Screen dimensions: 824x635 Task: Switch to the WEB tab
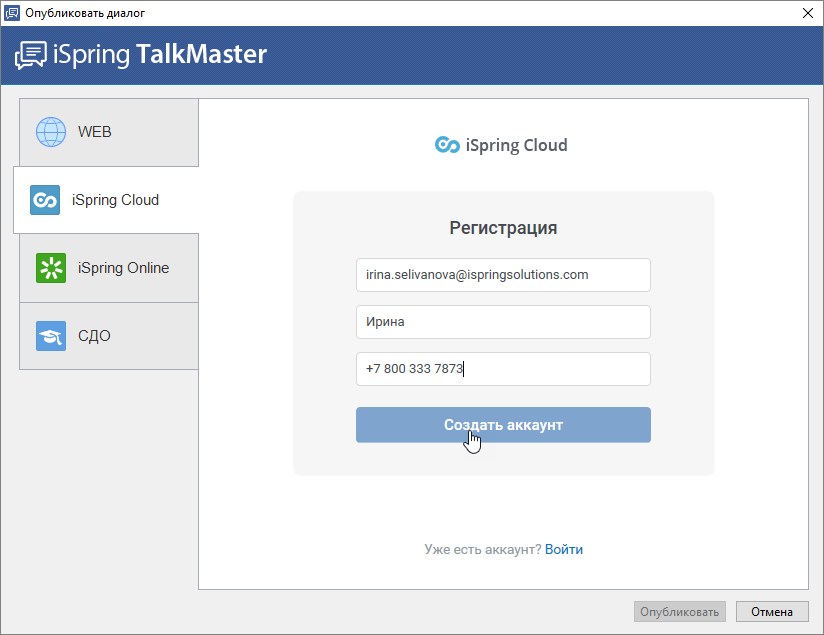click(x=109, y=132)
